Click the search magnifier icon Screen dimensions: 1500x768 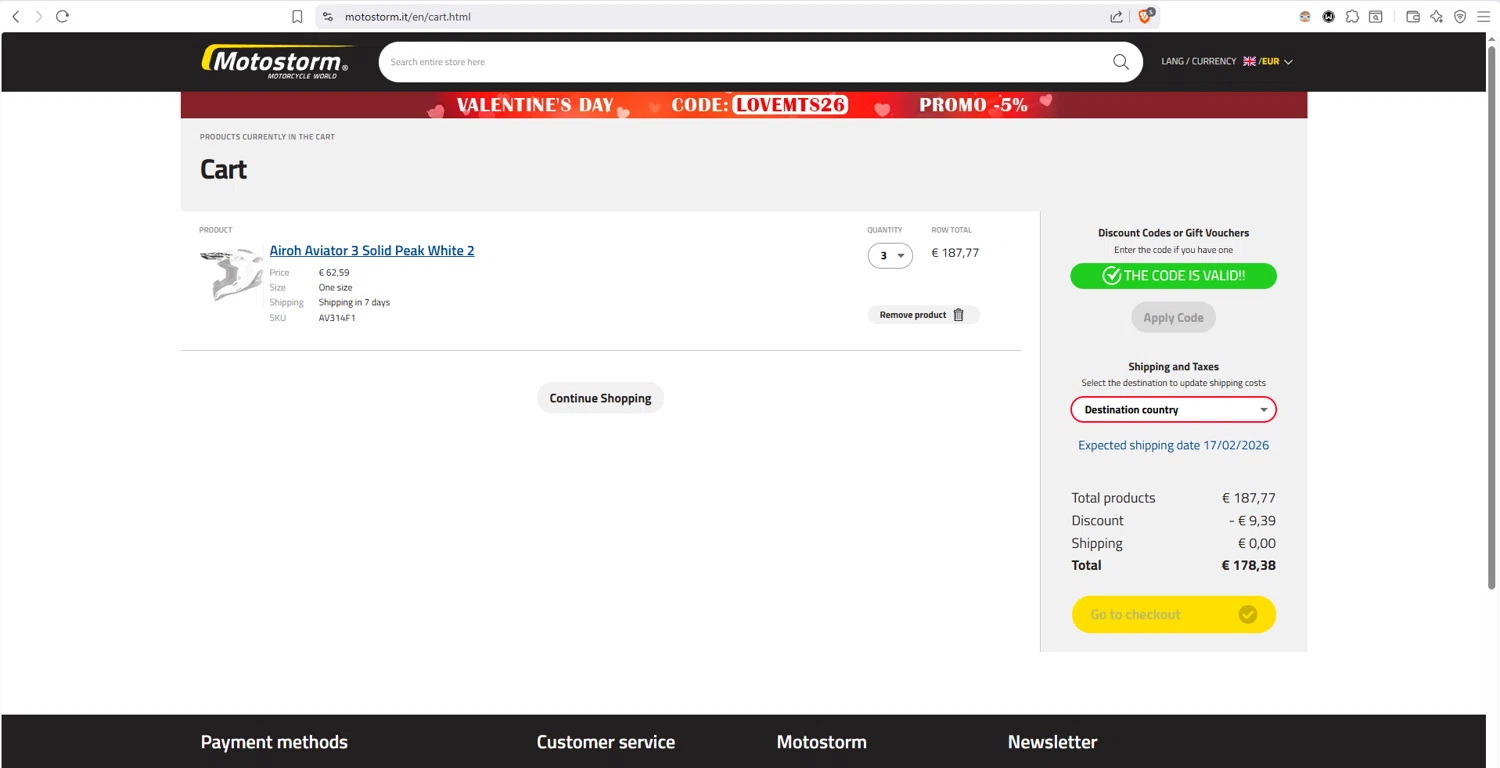(1121, 62)
